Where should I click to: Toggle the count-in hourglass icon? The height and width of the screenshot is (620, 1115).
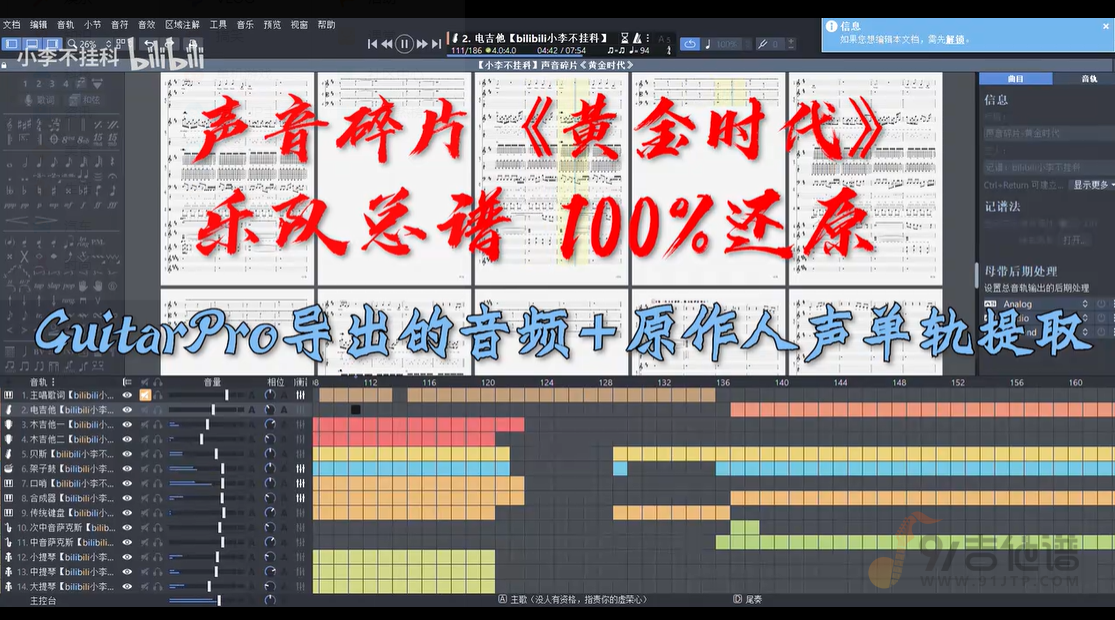pyautogui.click(x=624, y=38)
